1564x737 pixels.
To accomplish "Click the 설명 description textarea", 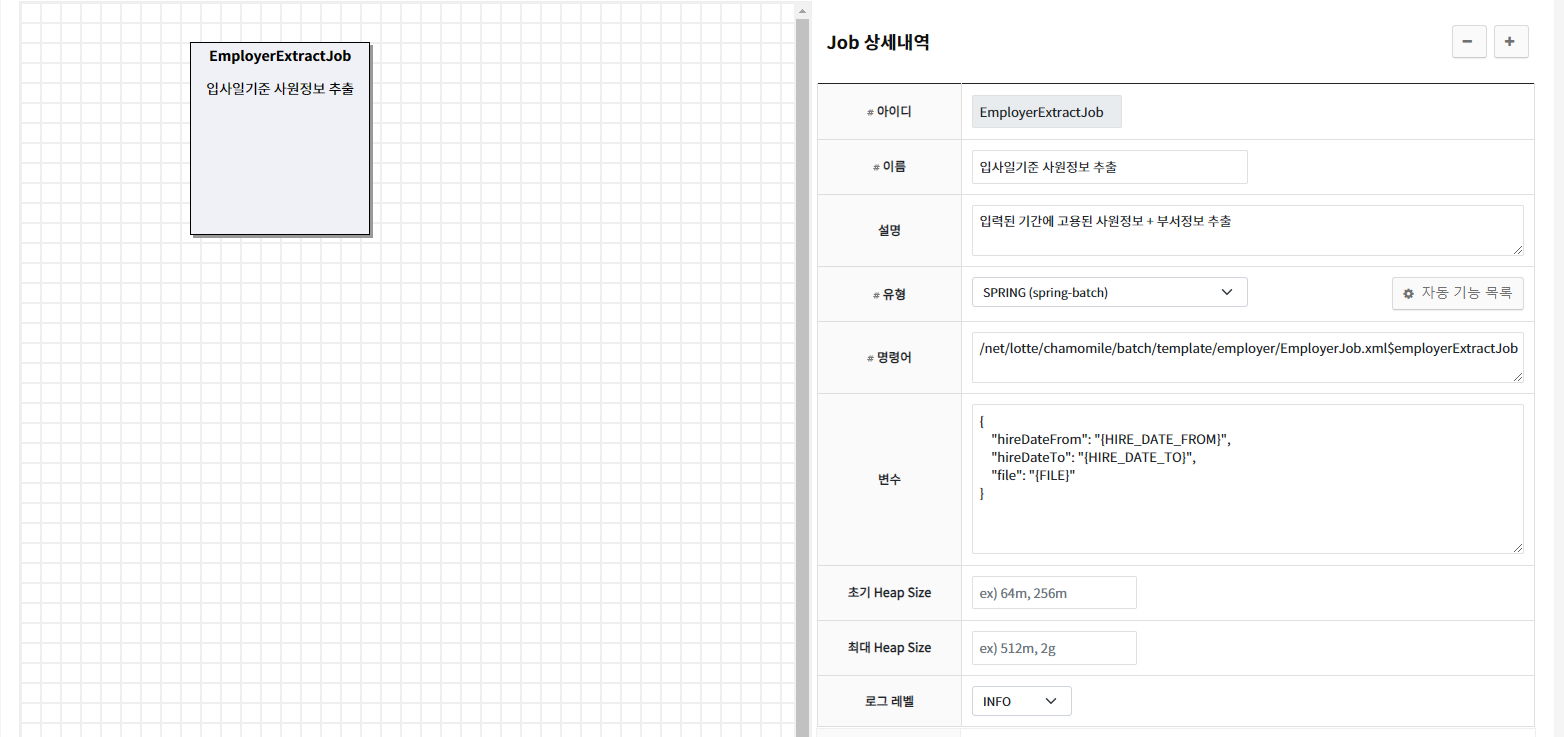I will click(x=1248, y=230).
